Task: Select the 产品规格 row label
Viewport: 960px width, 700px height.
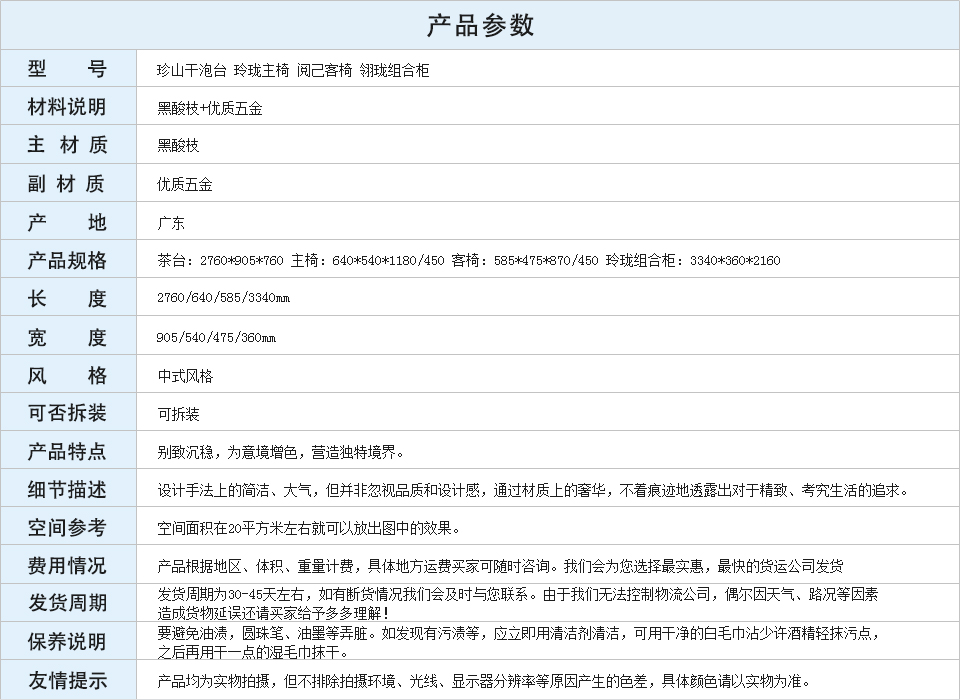Action: tap(67, 261)
